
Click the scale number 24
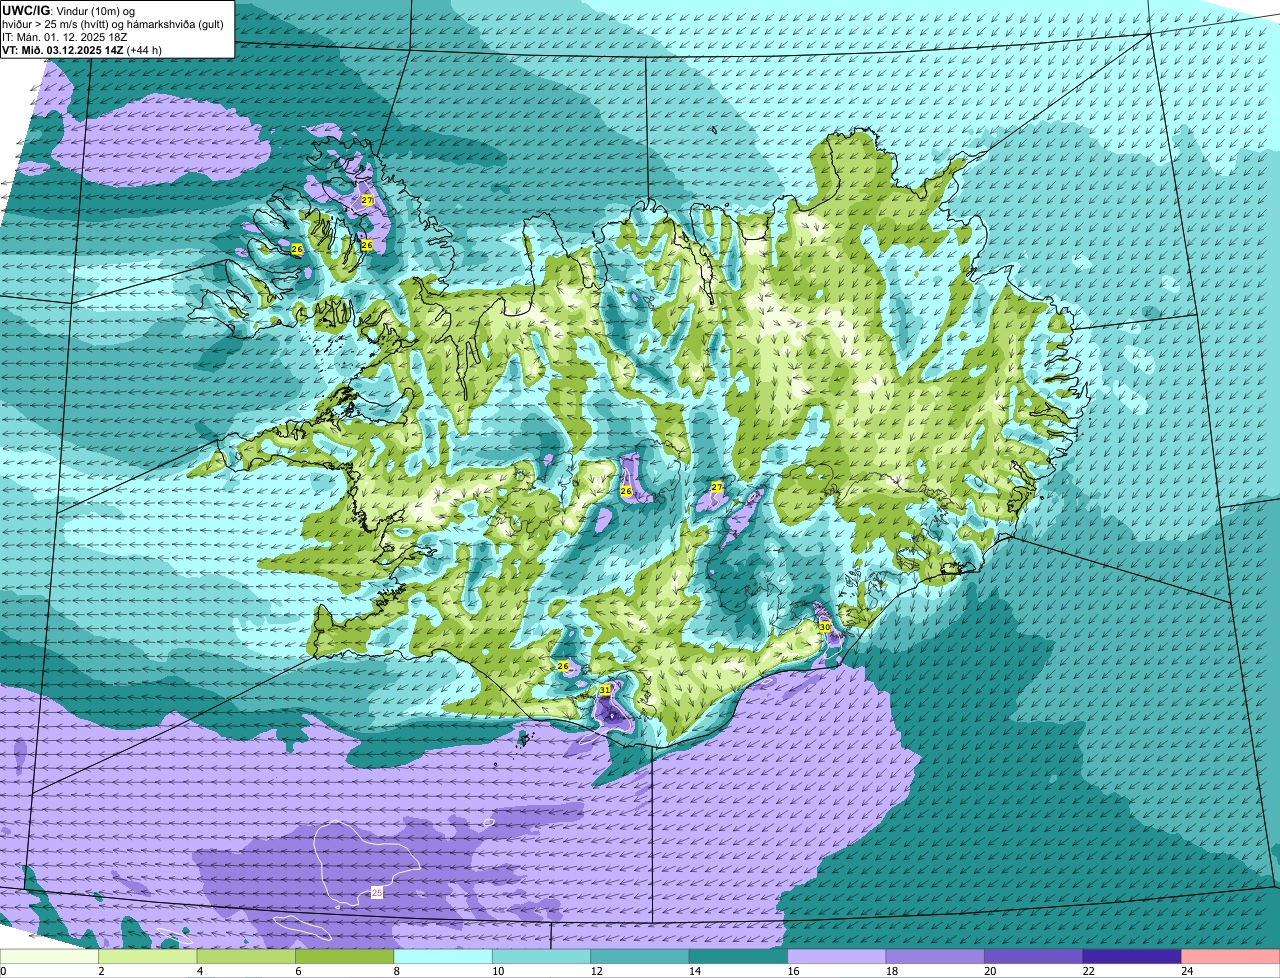pos(1186,971)
